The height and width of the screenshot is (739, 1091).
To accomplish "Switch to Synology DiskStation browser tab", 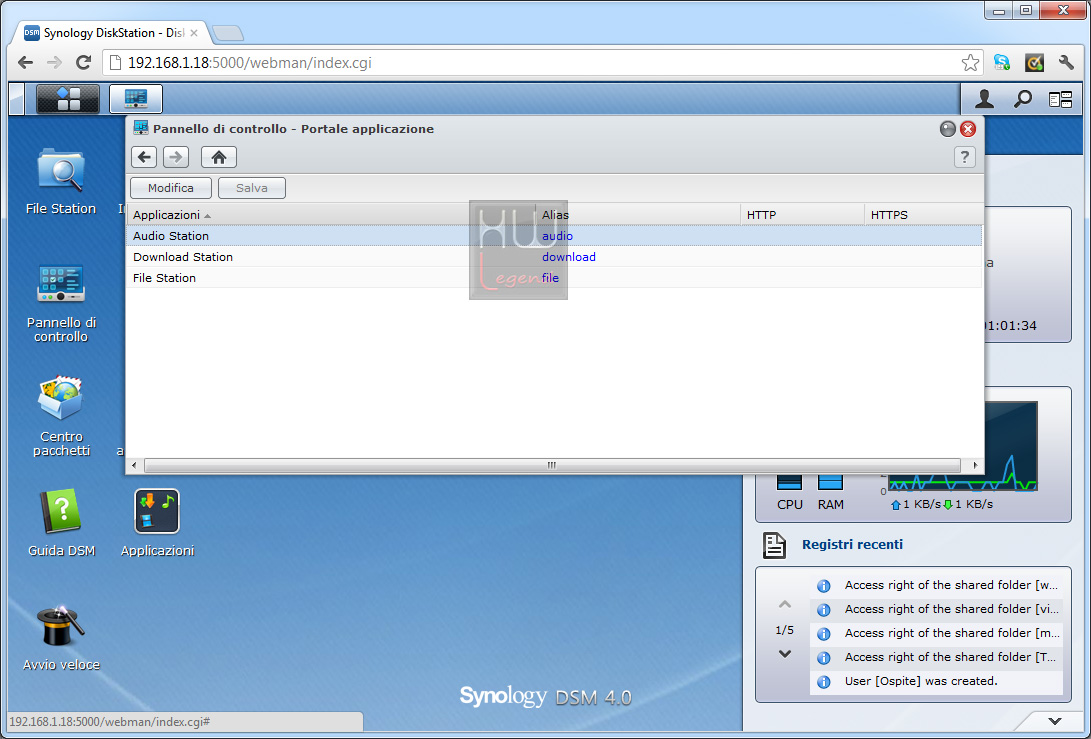I will pyautogui.click(x=111, y=33).
